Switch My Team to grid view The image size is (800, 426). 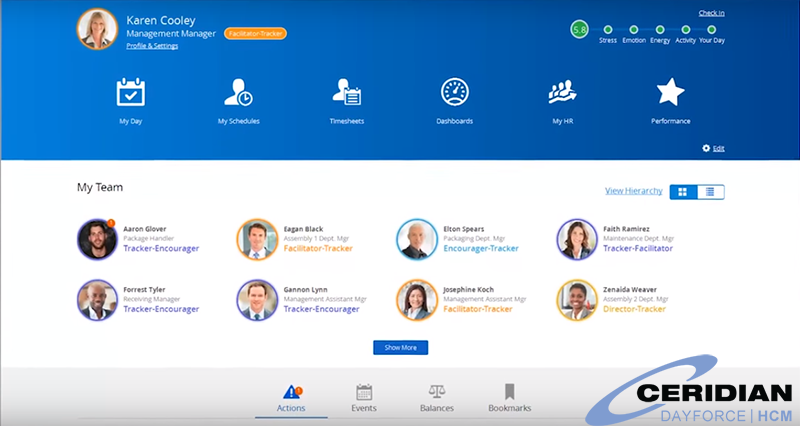(683, 191)
